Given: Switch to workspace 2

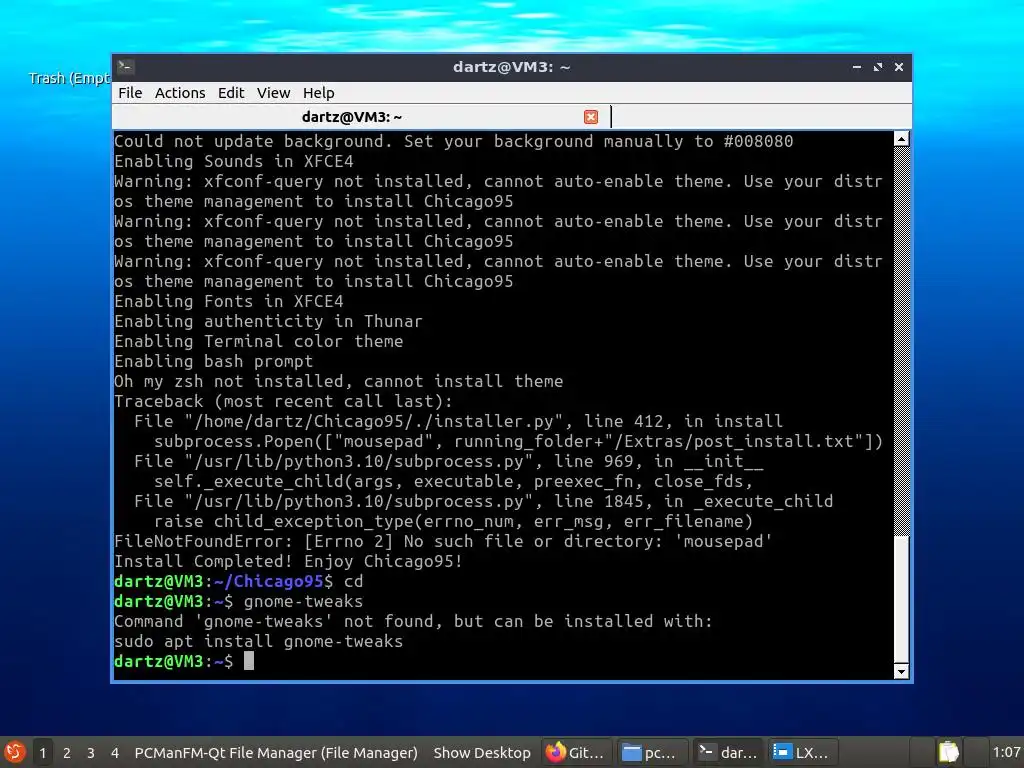Looking at the screenshot, I should coord(67,753).
